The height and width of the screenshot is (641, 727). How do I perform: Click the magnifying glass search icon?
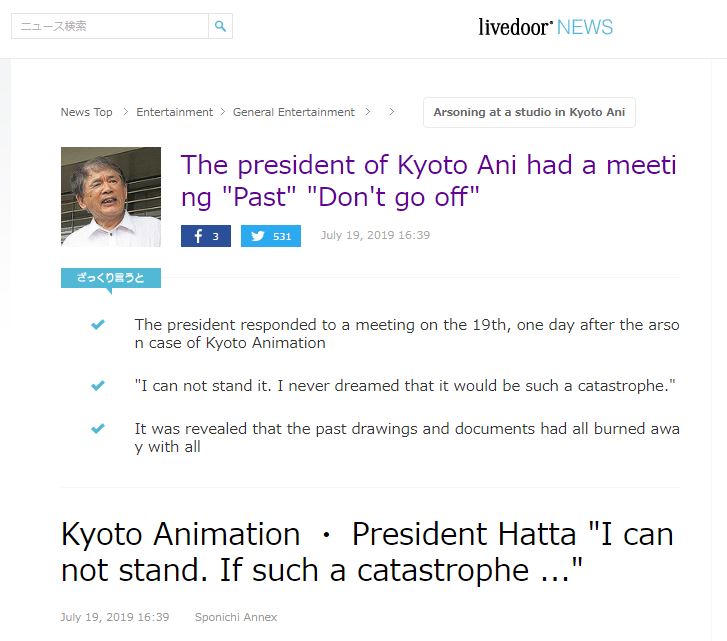(x=220, y=26)
